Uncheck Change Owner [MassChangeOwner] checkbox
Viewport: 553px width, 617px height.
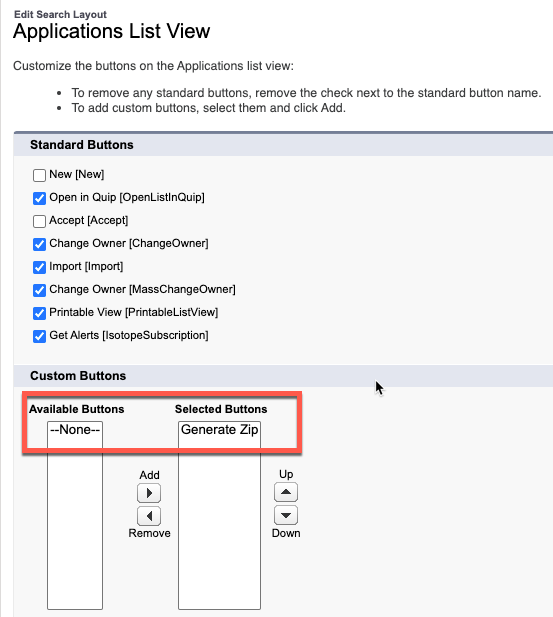pyautogui.click(x=39, y=290)
